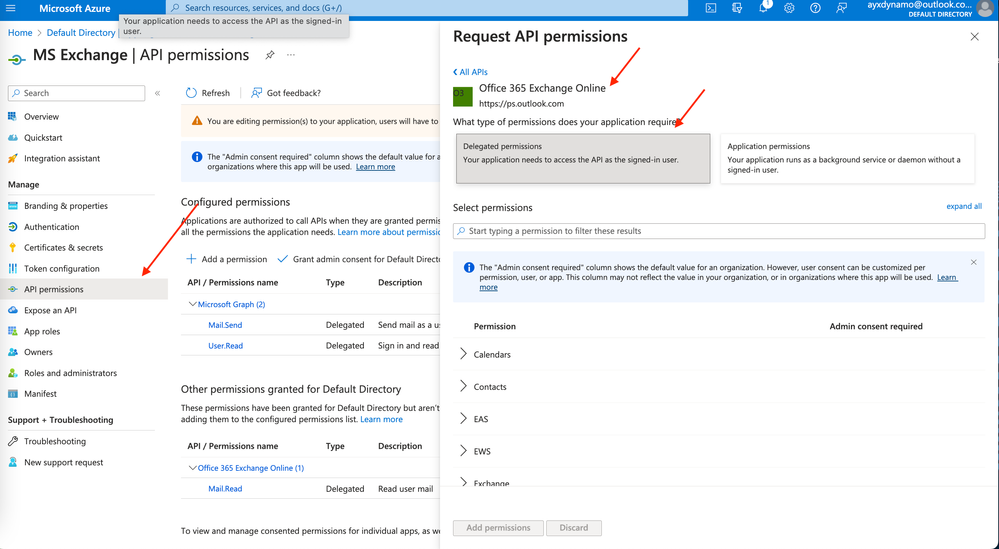Image resolution: width=999 pixels, height=549 pixels.
Task: Click the account avatar in the top right
Action: pyautogui.click(x=985, y=8)
